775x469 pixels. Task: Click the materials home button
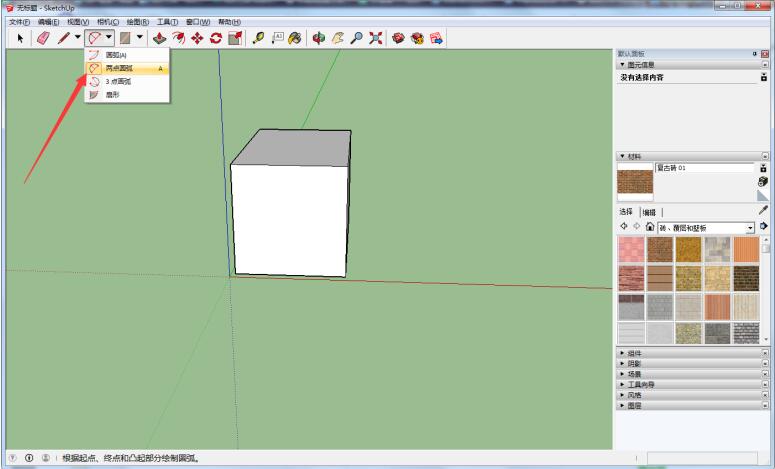pos(649,227)
